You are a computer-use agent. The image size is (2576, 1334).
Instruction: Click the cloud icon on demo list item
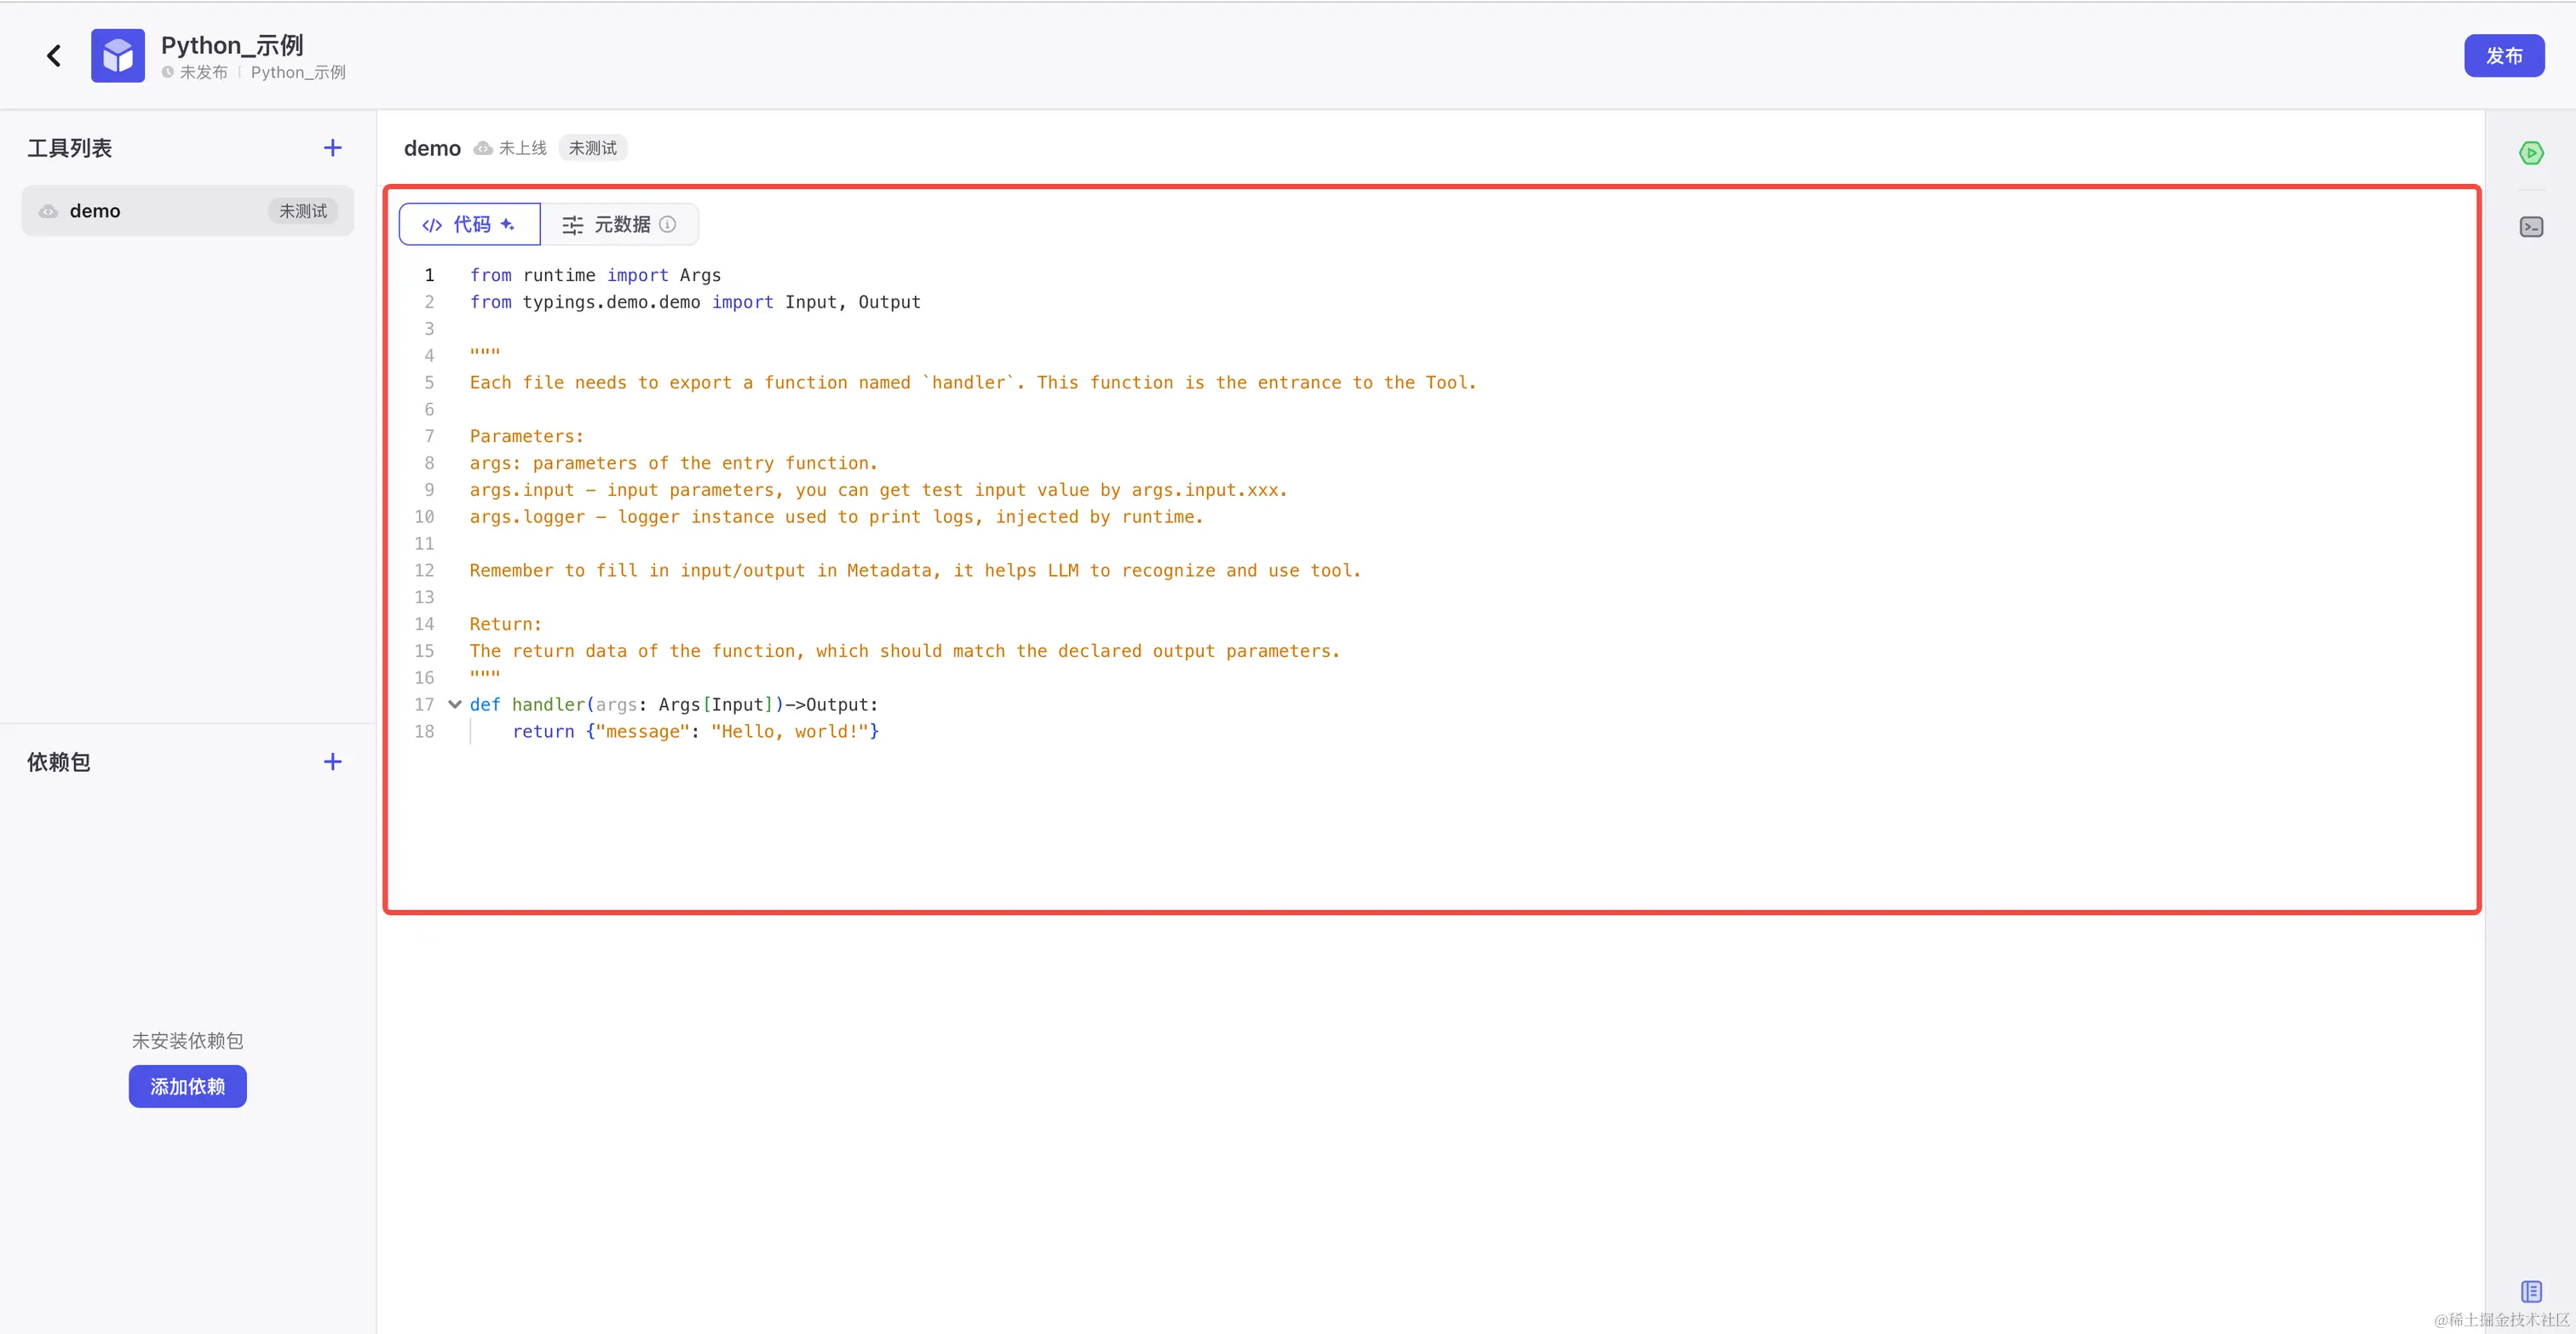click(x=48, y=211)
